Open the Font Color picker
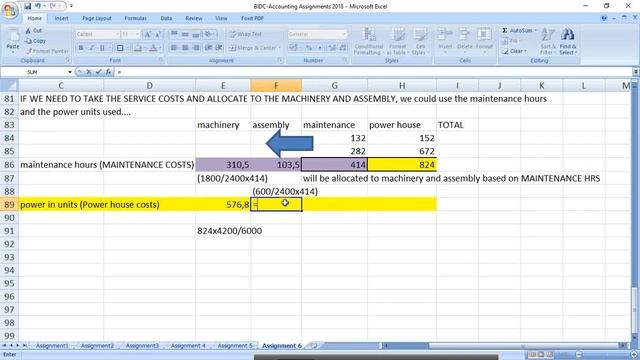Image resolution: width=640 pixels, height=360 pixels. [x=153, y=48]
